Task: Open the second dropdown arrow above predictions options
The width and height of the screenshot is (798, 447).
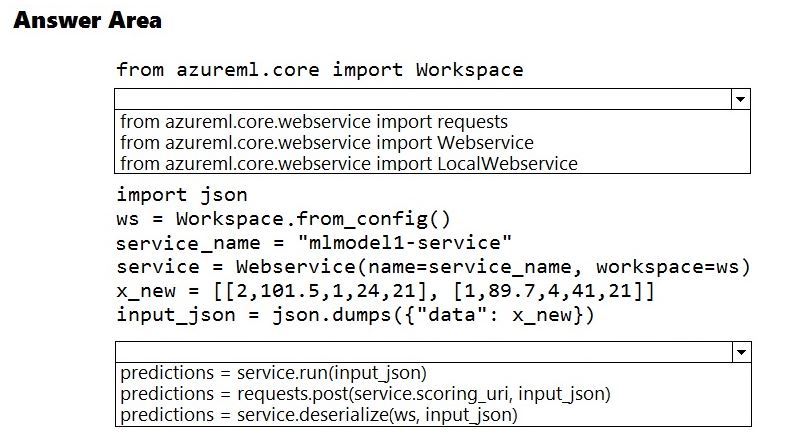Action: point(742,352)
